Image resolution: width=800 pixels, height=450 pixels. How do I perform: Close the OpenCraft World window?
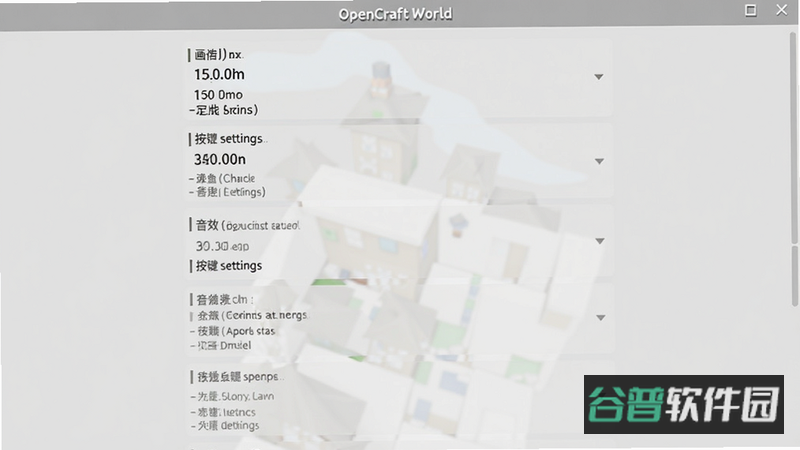tap(782, 10)
